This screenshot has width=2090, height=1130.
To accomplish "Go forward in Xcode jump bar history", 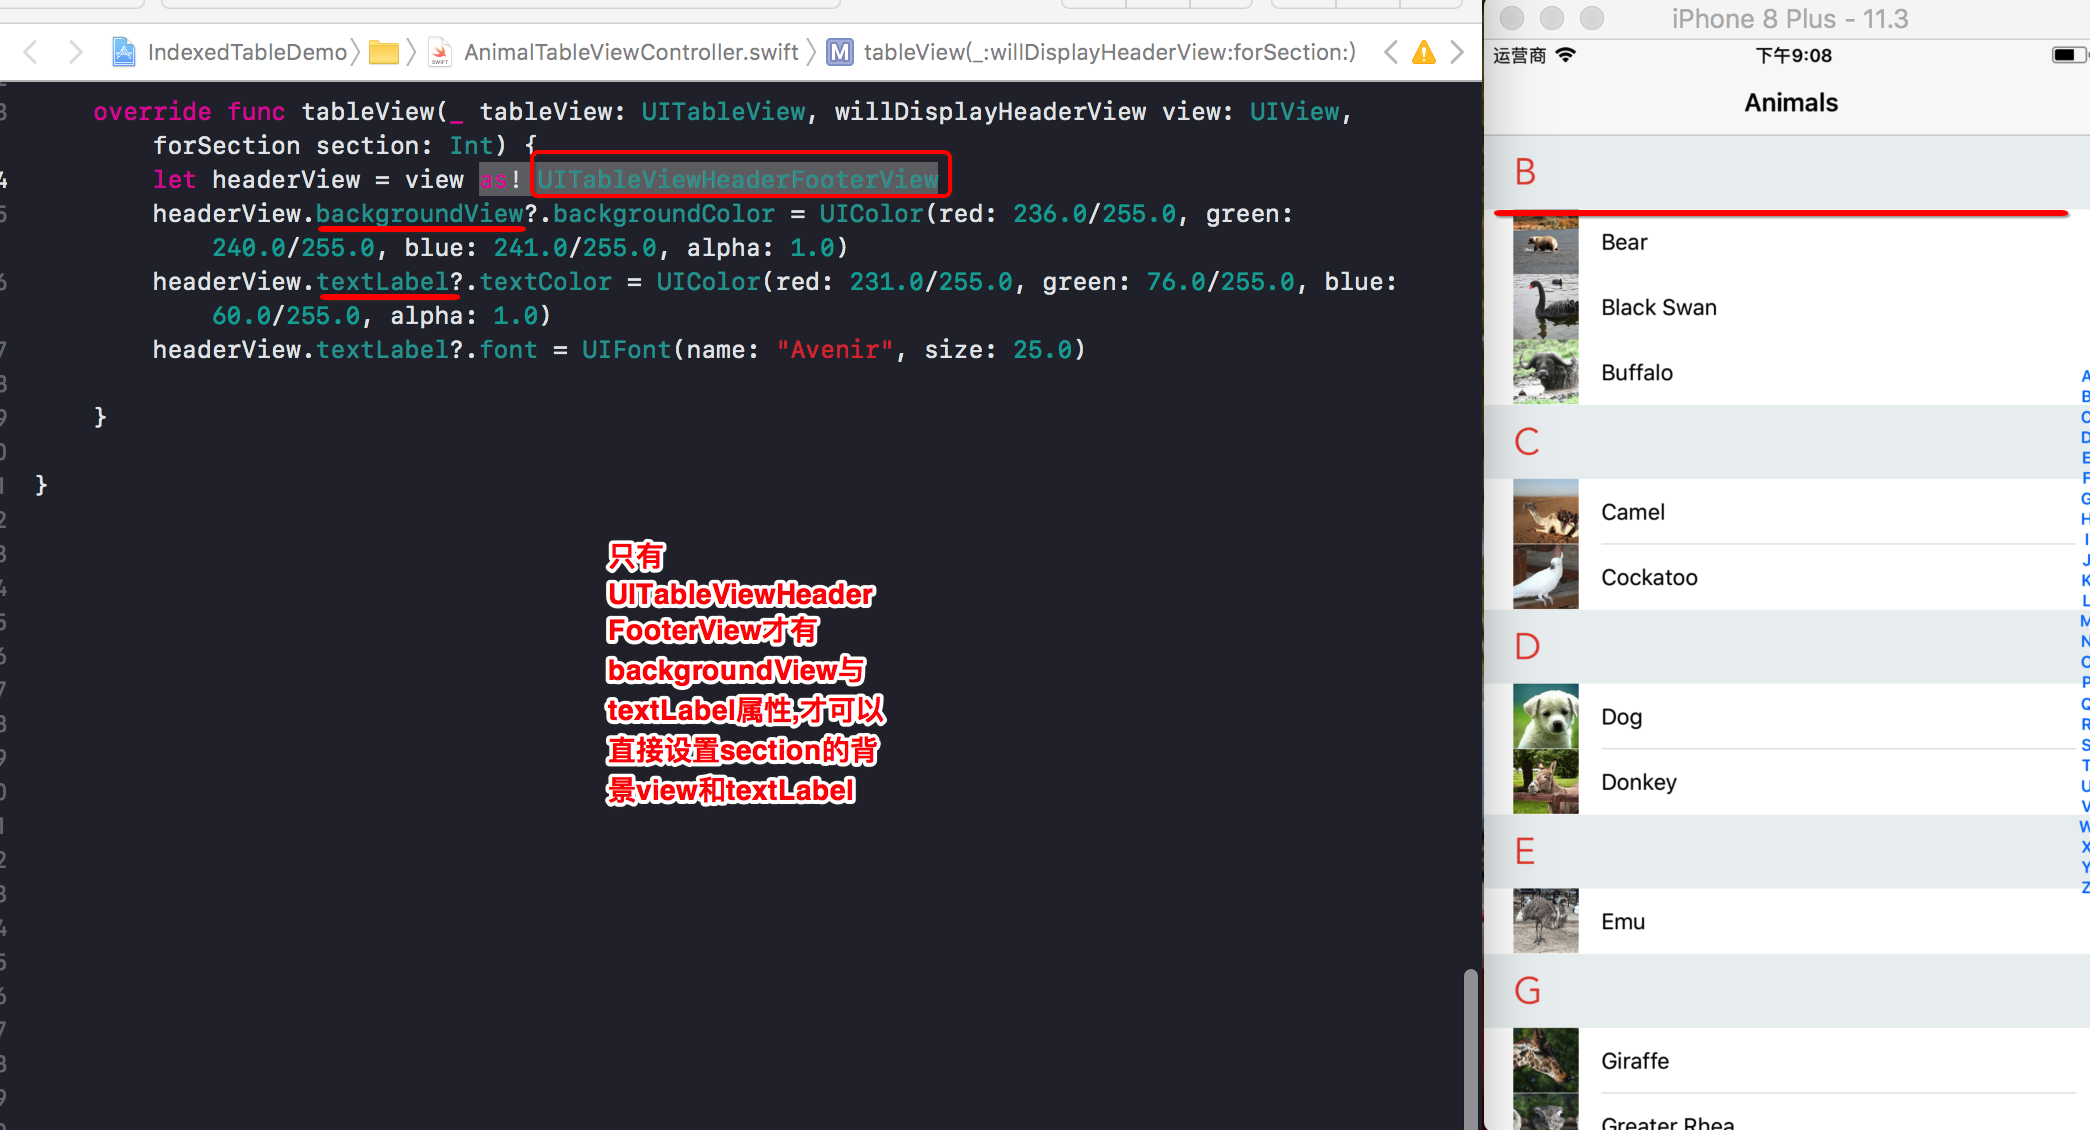I will coord(75,52).
